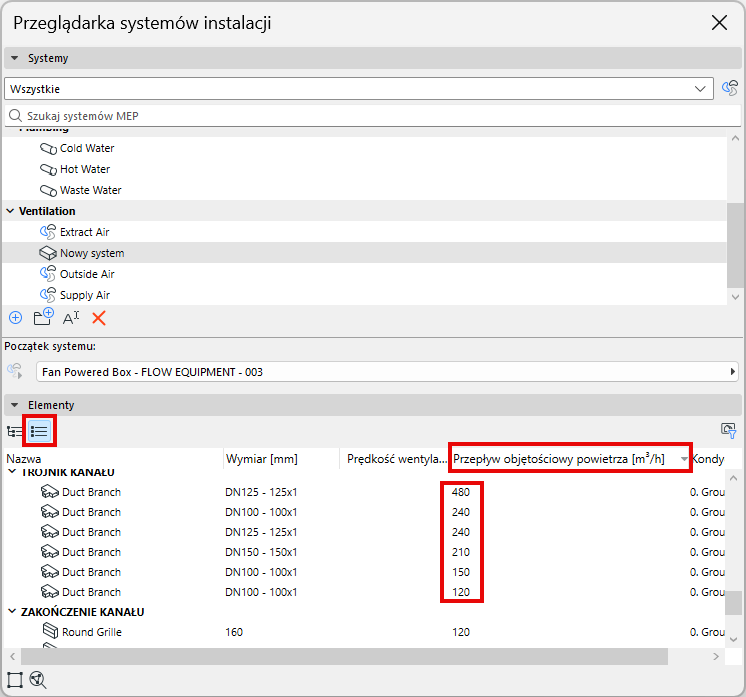Click the systems list vertical scrollbar thumb
746x697 pixels.
pos(735,245)
